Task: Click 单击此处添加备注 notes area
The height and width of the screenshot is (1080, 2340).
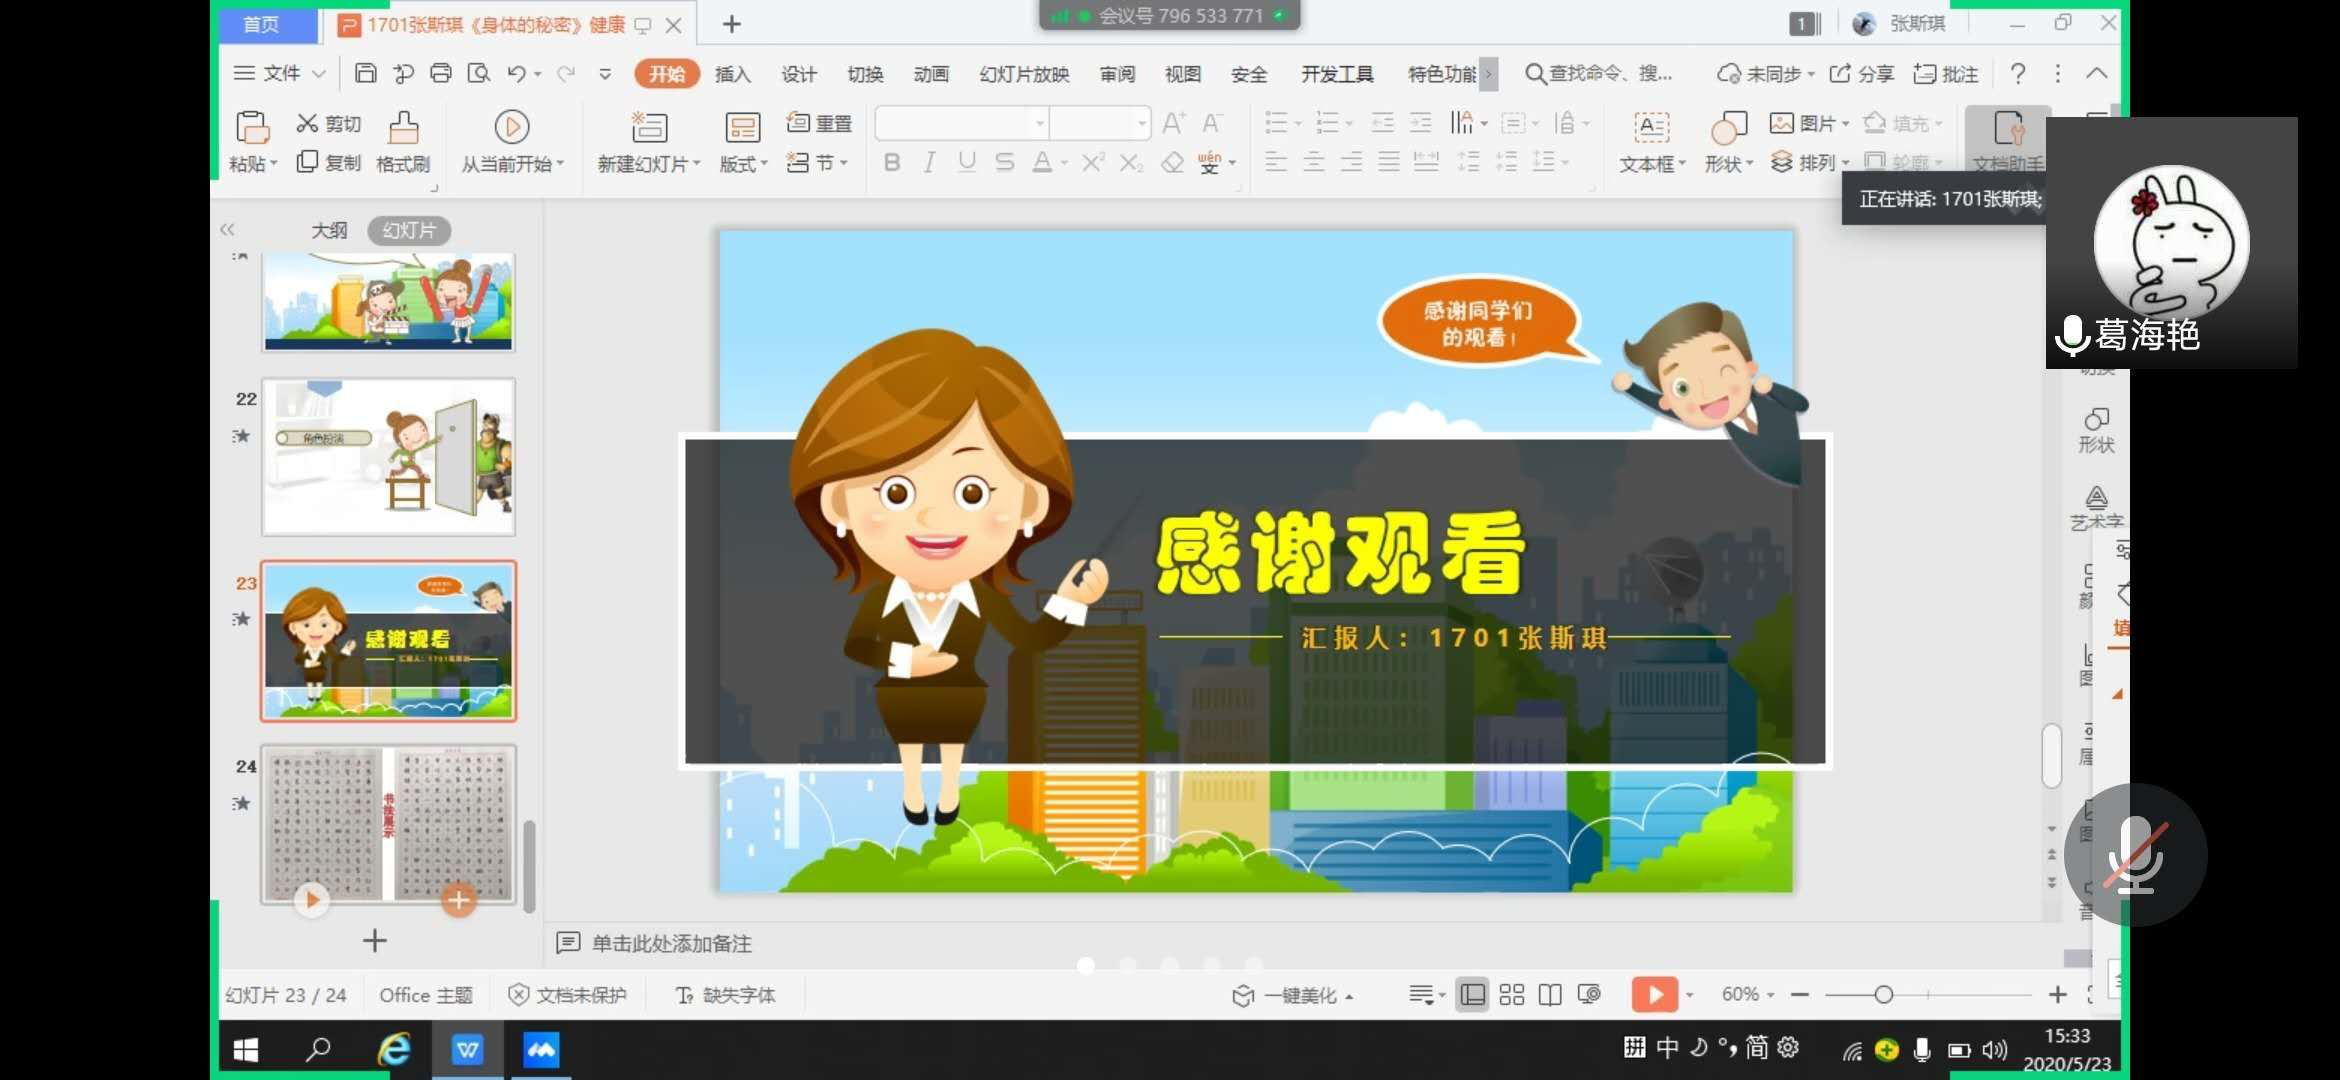Action: [671, 943]
